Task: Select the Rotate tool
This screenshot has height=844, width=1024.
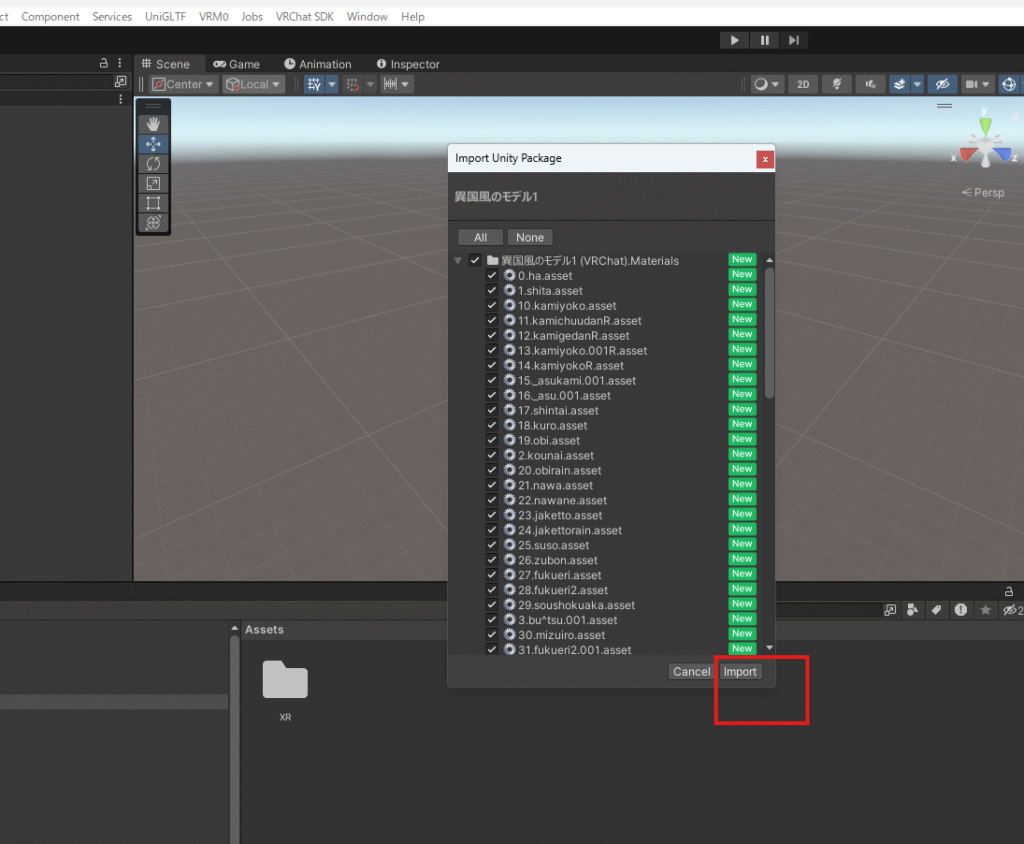Action: pyautogui.click(x=153, y=163)
